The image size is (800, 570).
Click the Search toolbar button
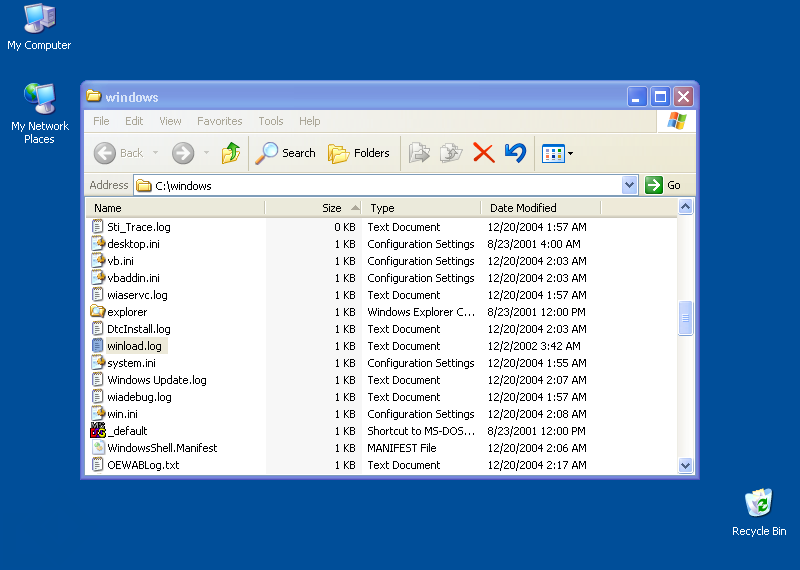286,153
